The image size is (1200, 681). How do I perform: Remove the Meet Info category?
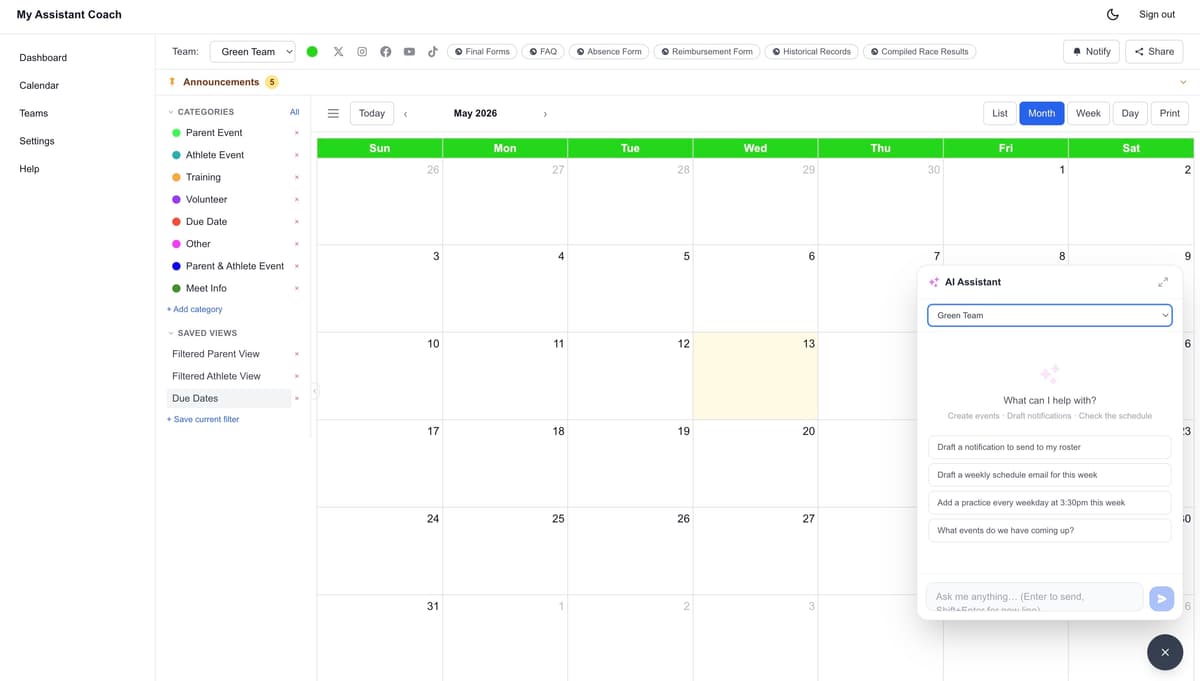tap(297, 288)
